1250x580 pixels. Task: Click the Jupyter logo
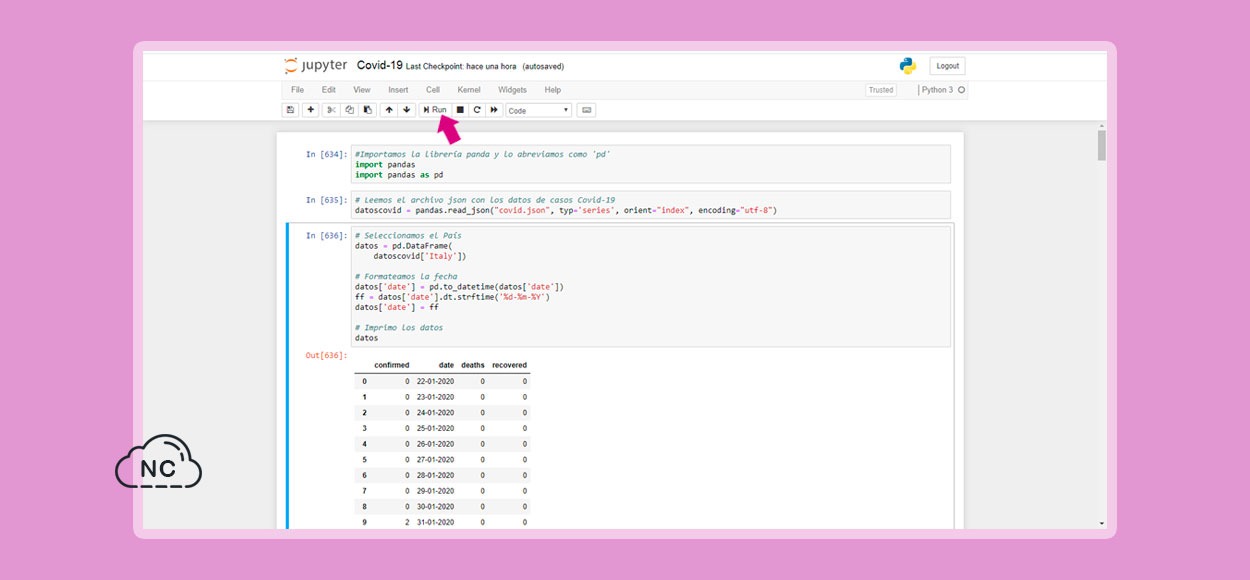(315, 66)
